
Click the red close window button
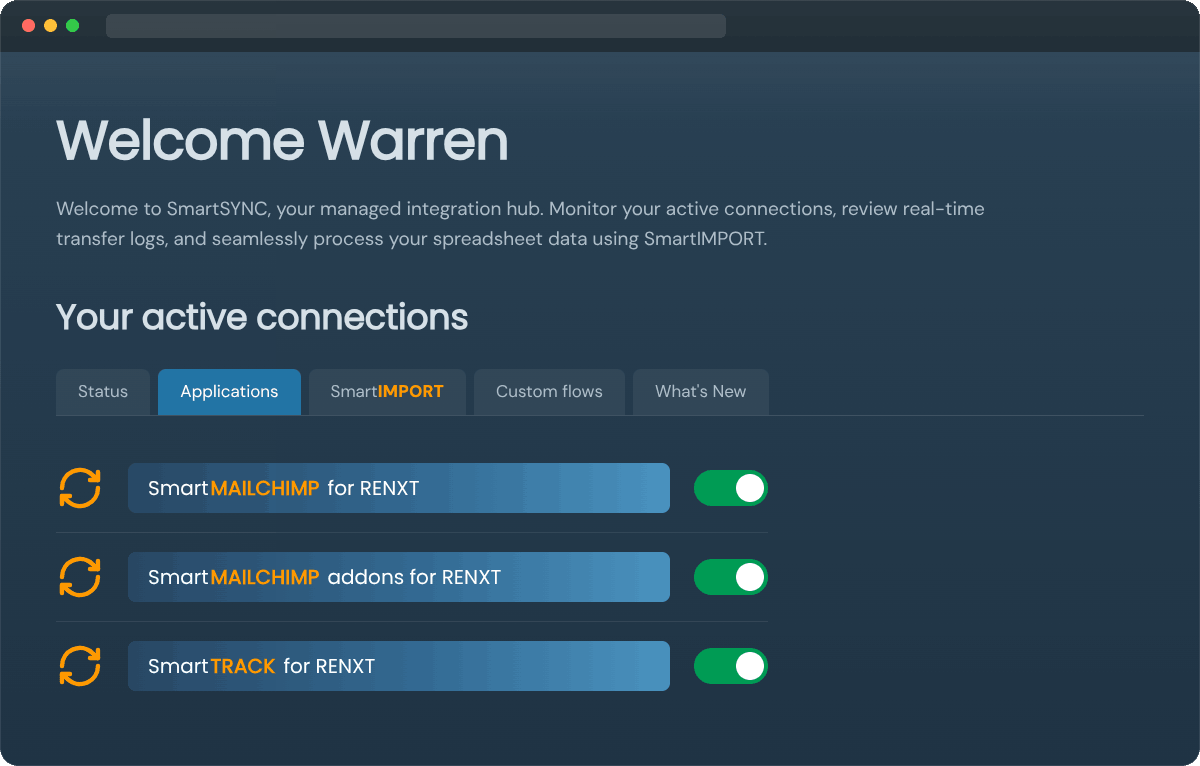pos(28,25)
